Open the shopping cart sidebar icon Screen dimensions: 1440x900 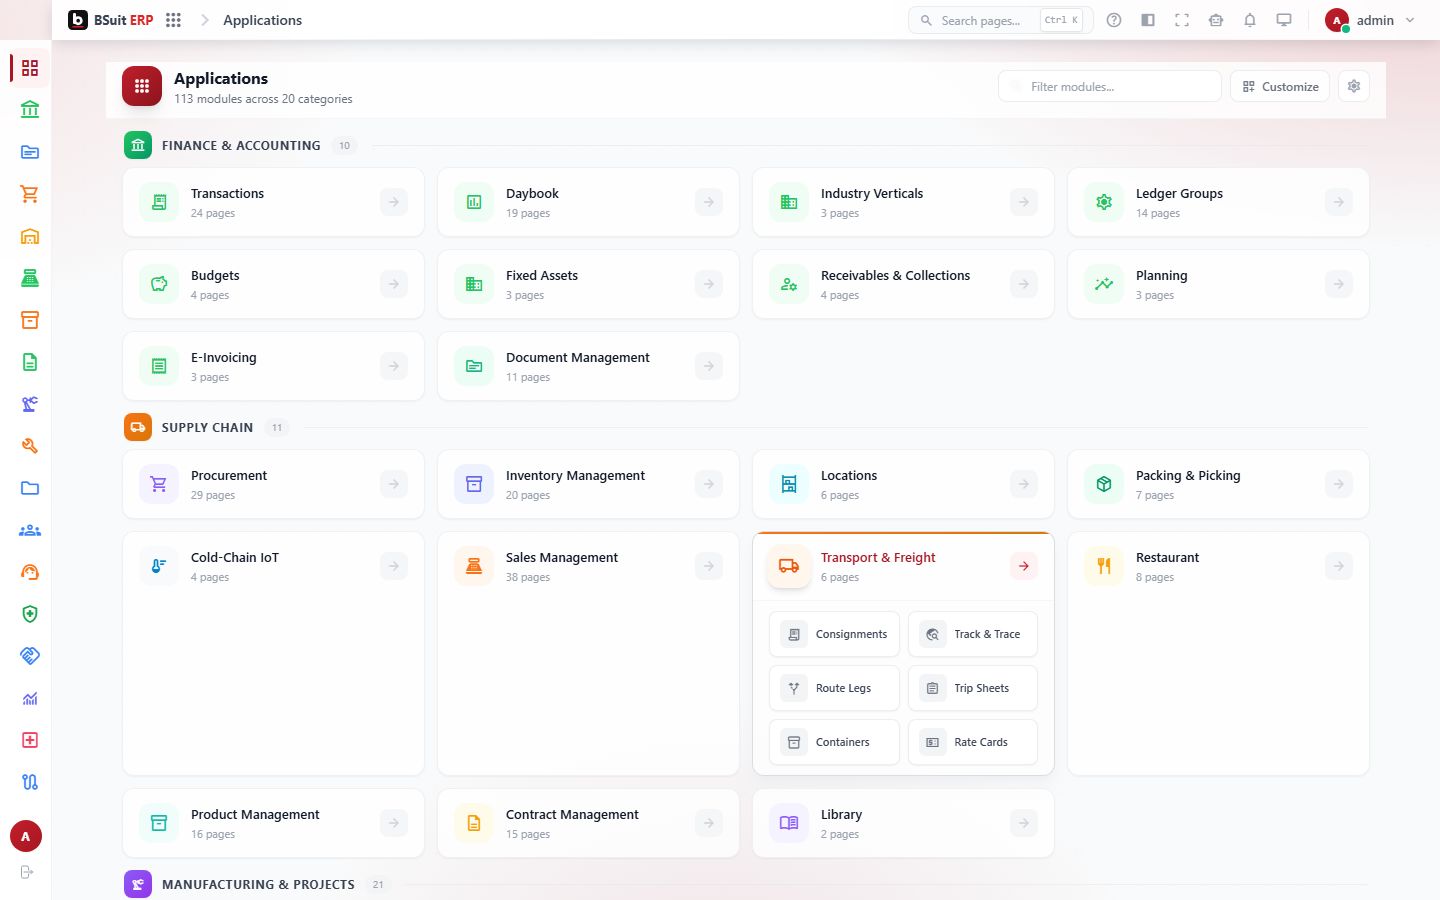point(30,194)
